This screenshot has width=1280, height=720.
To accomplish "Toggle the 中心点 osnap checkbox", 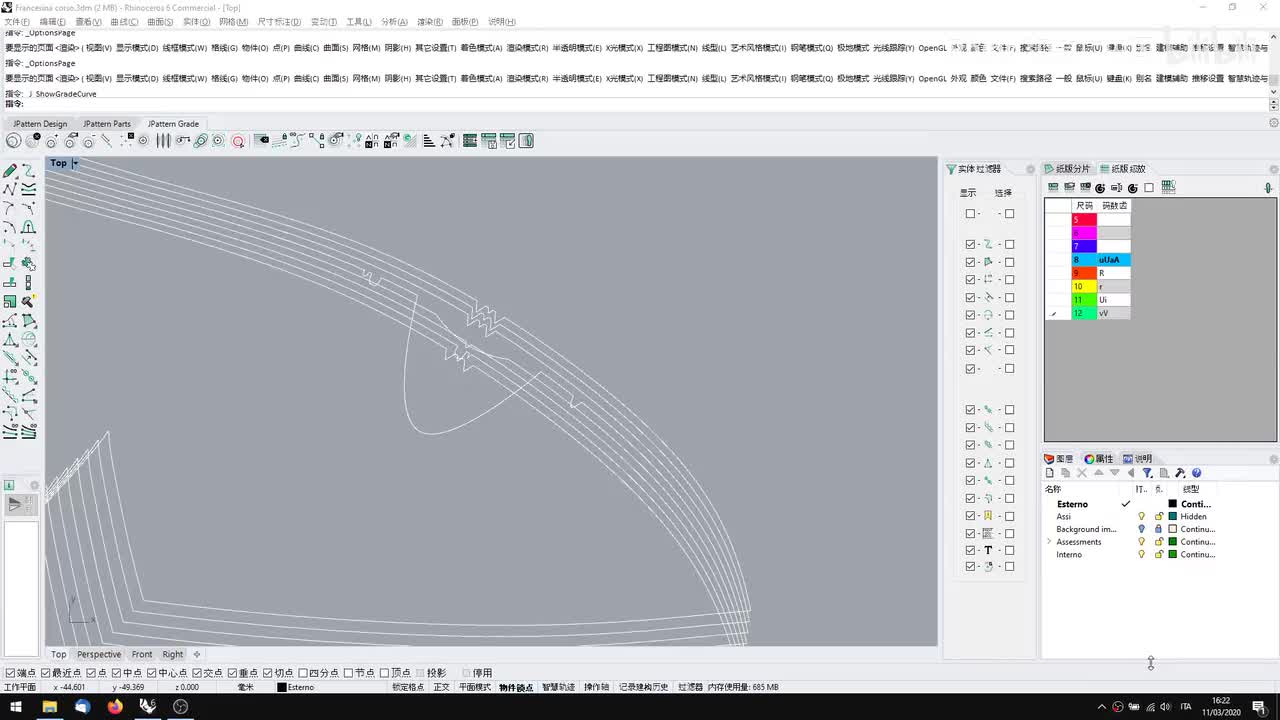I will 151,673.
